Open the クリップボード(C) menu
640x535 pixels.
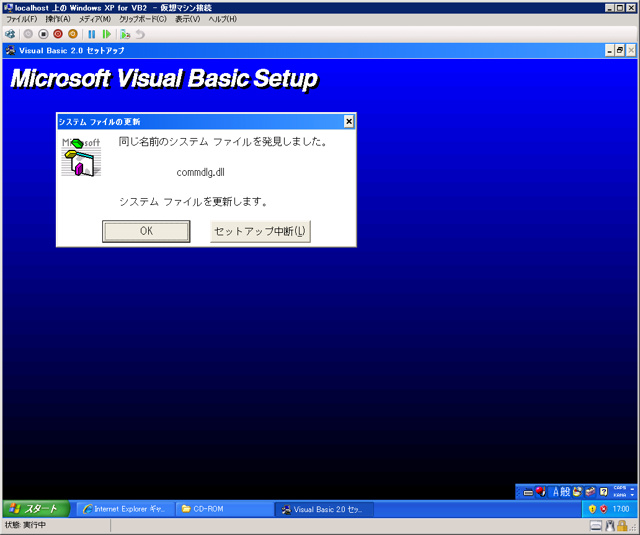click(142, 19)
